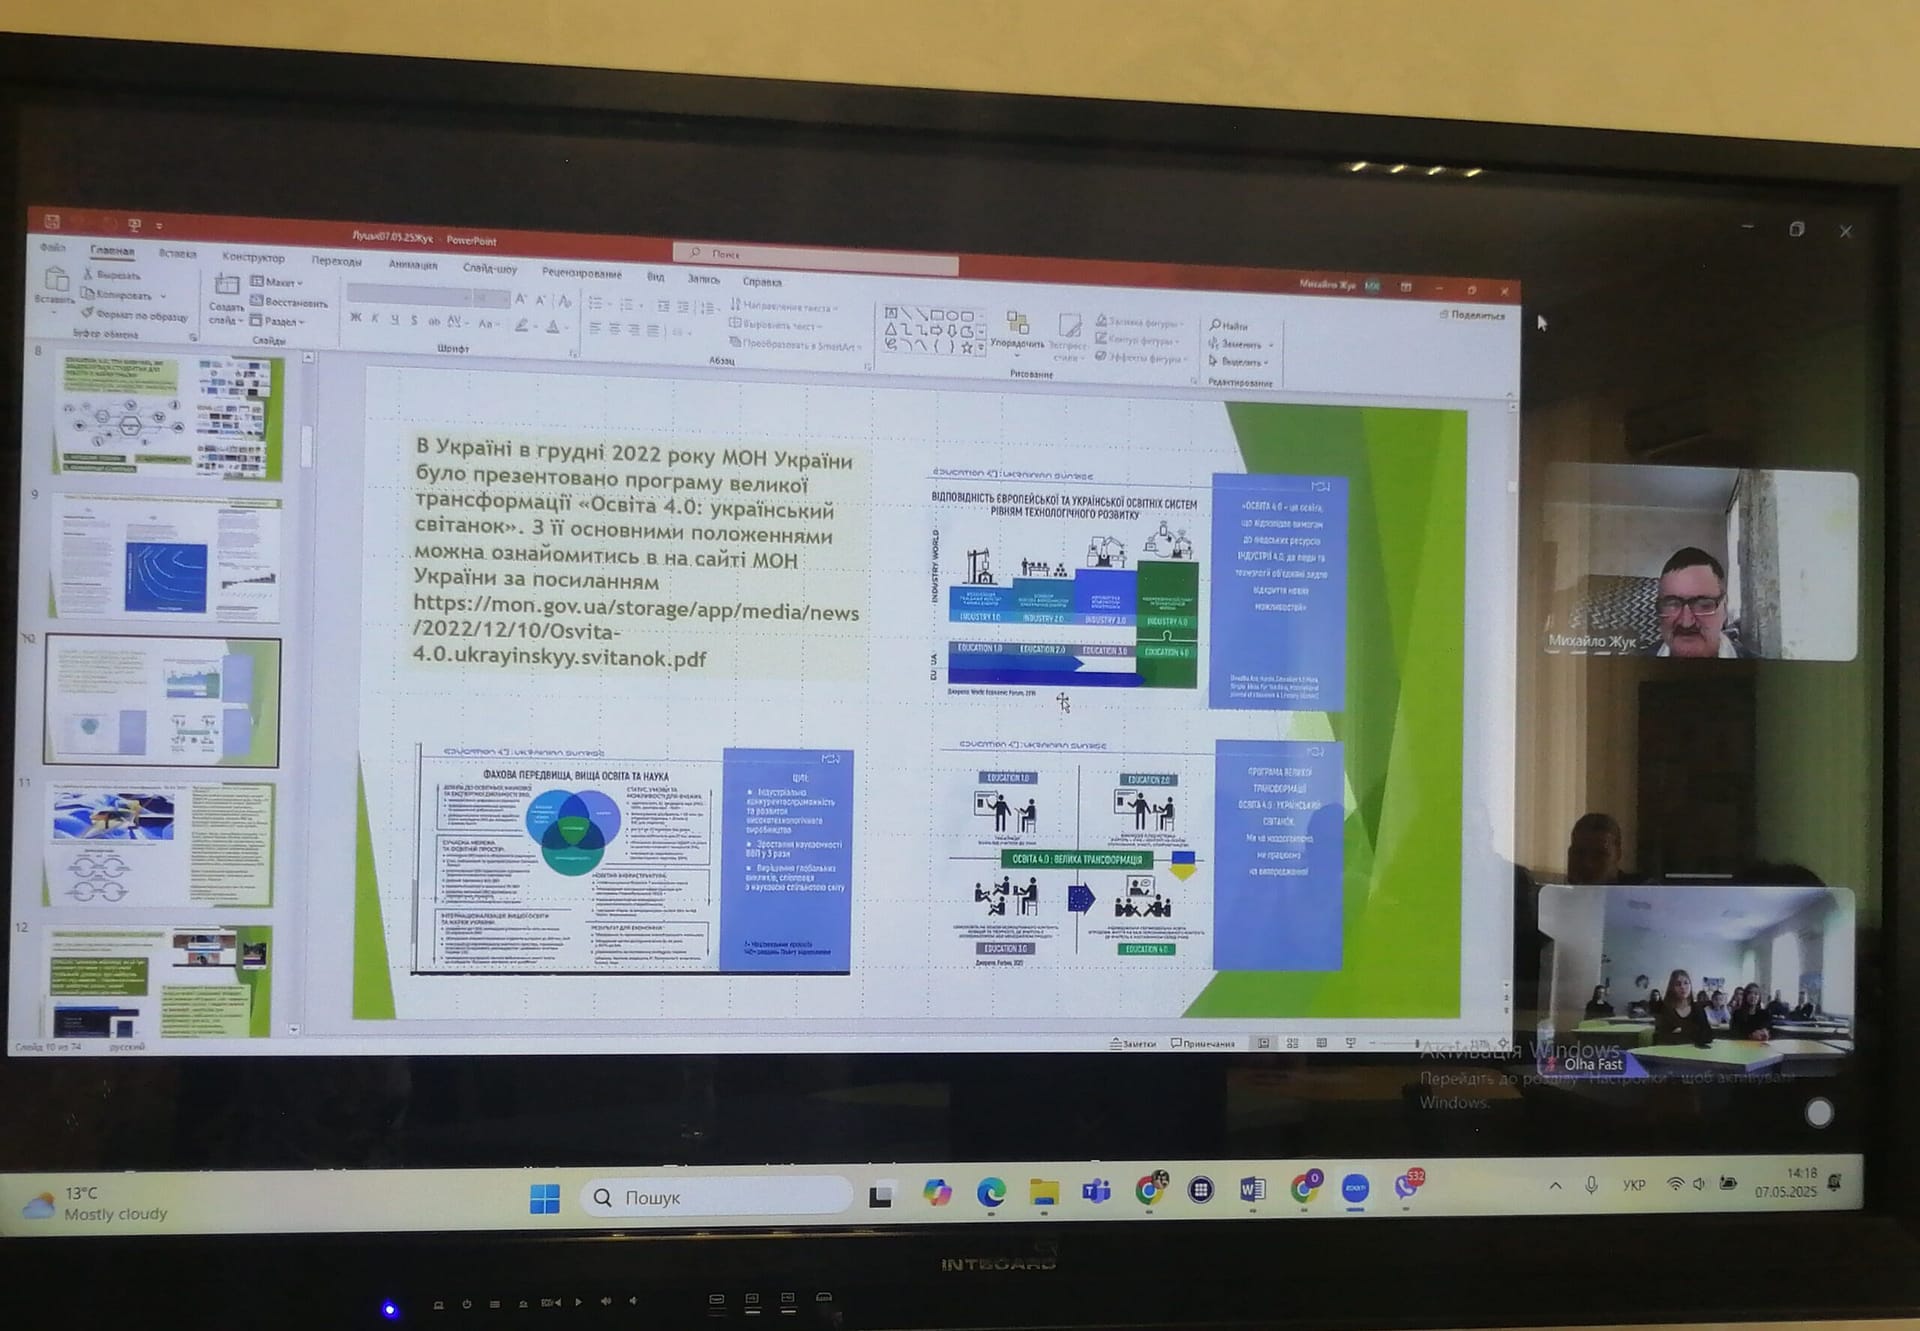Screen dimensions: 1920x1331
Task: Click the slide sorter view icon
Action: 1292,1043
